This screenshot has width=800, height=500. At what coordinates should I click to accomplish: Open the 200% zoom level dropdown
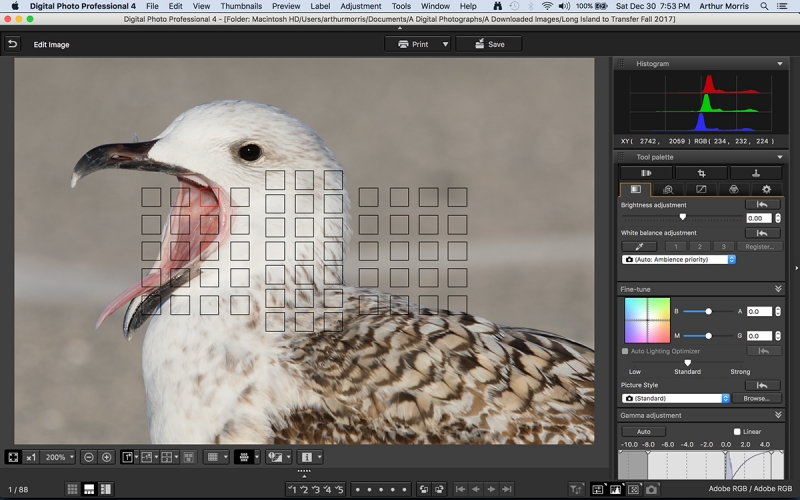pos(58,457)
